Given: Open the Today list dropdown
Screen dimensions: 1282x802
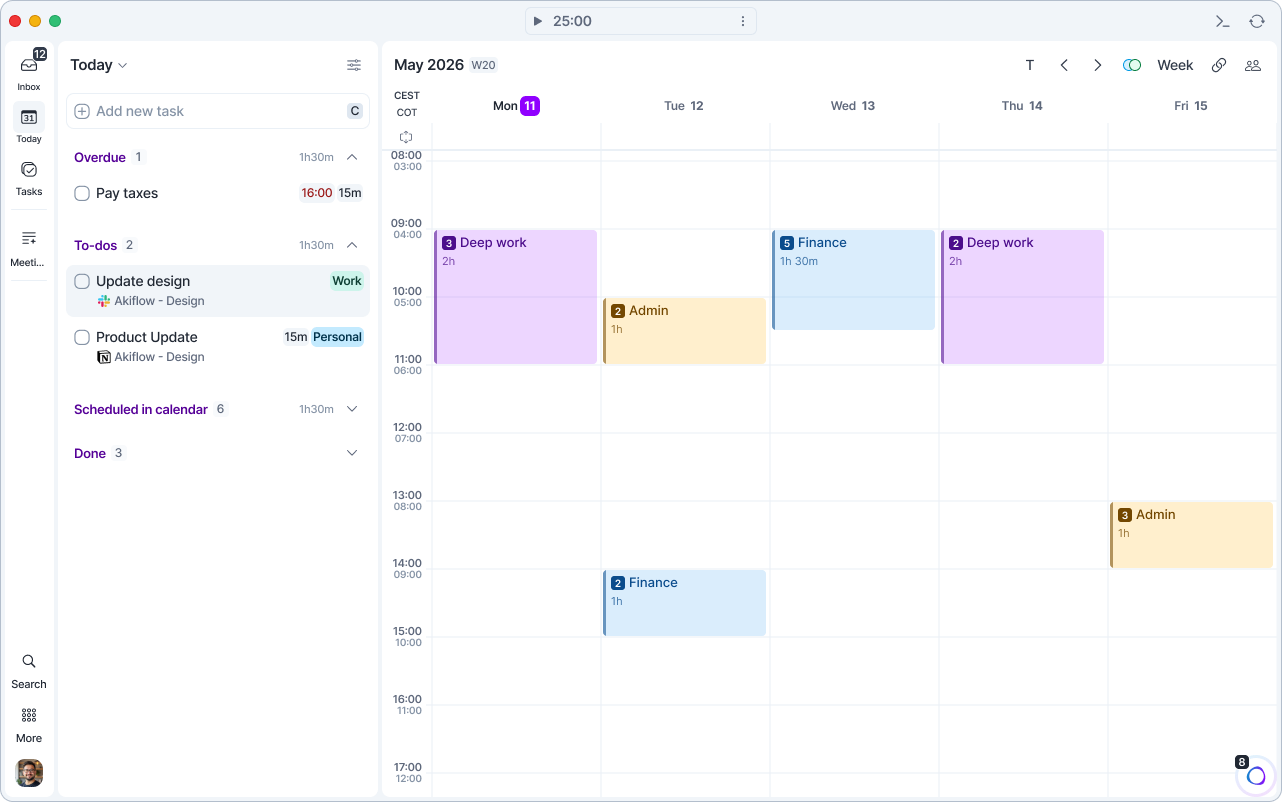Looking at the screenshot, I should [99, 65].
